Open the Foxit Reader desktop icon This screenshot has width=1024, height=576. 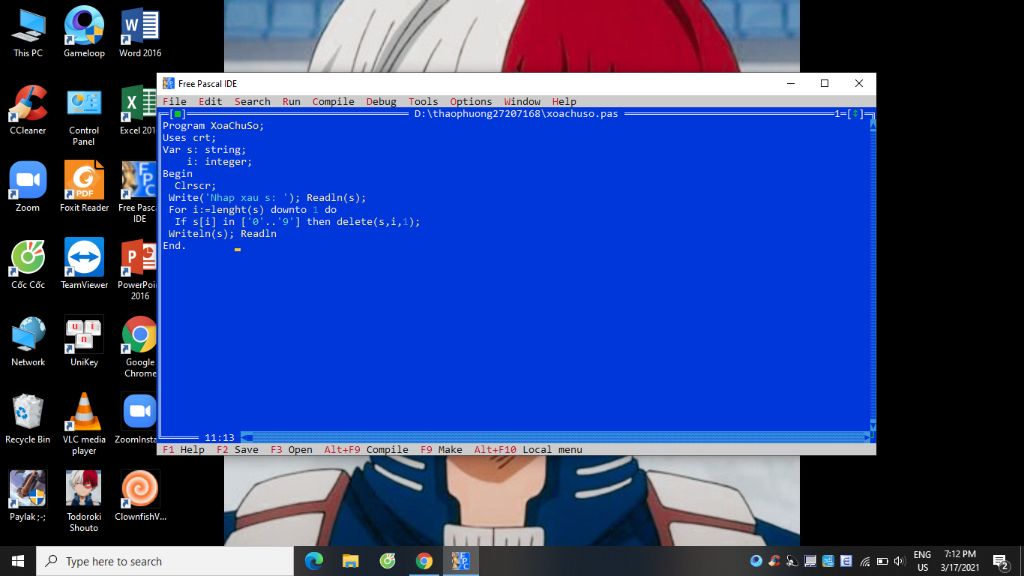[84, 187]
